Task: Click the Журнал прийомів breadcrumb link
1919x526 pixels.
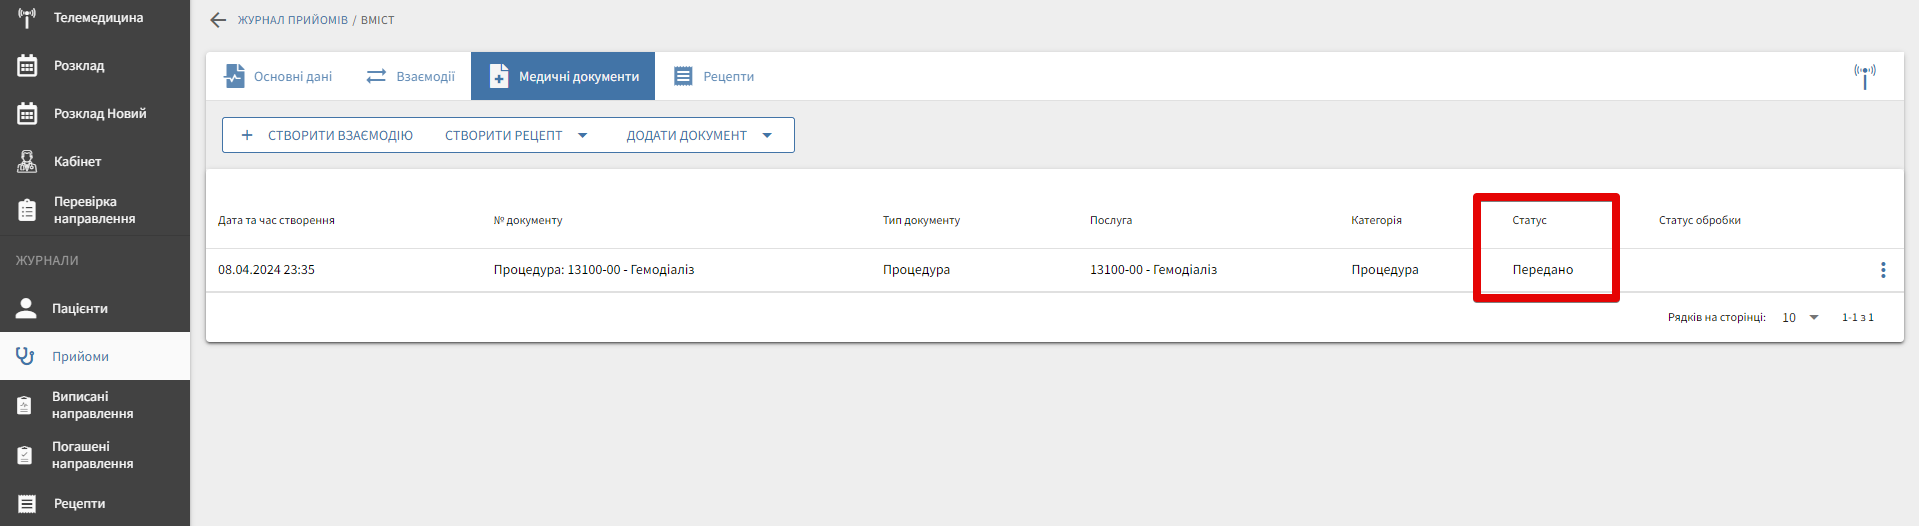Action: [292, 20]
